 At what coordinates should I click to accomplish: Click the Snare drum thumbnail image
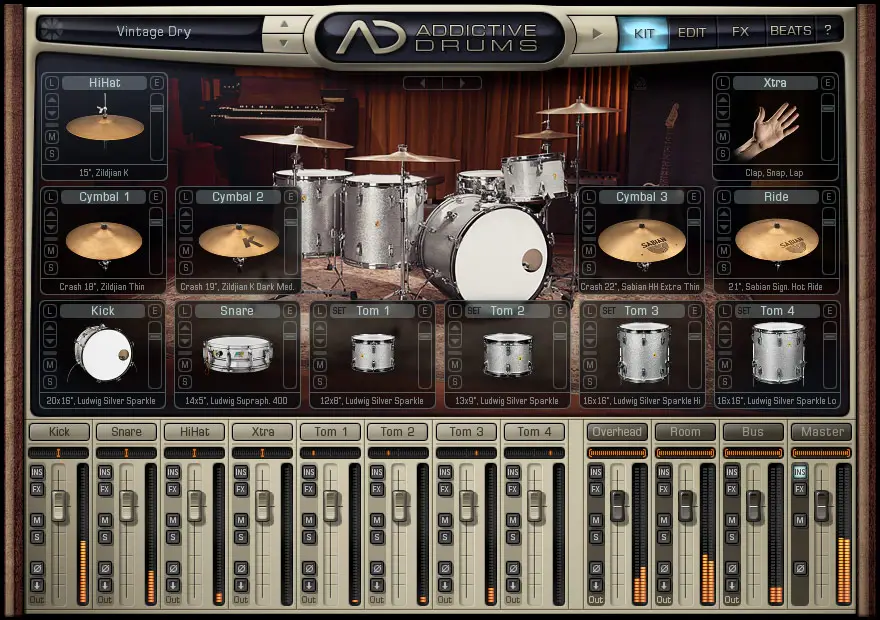238,354
